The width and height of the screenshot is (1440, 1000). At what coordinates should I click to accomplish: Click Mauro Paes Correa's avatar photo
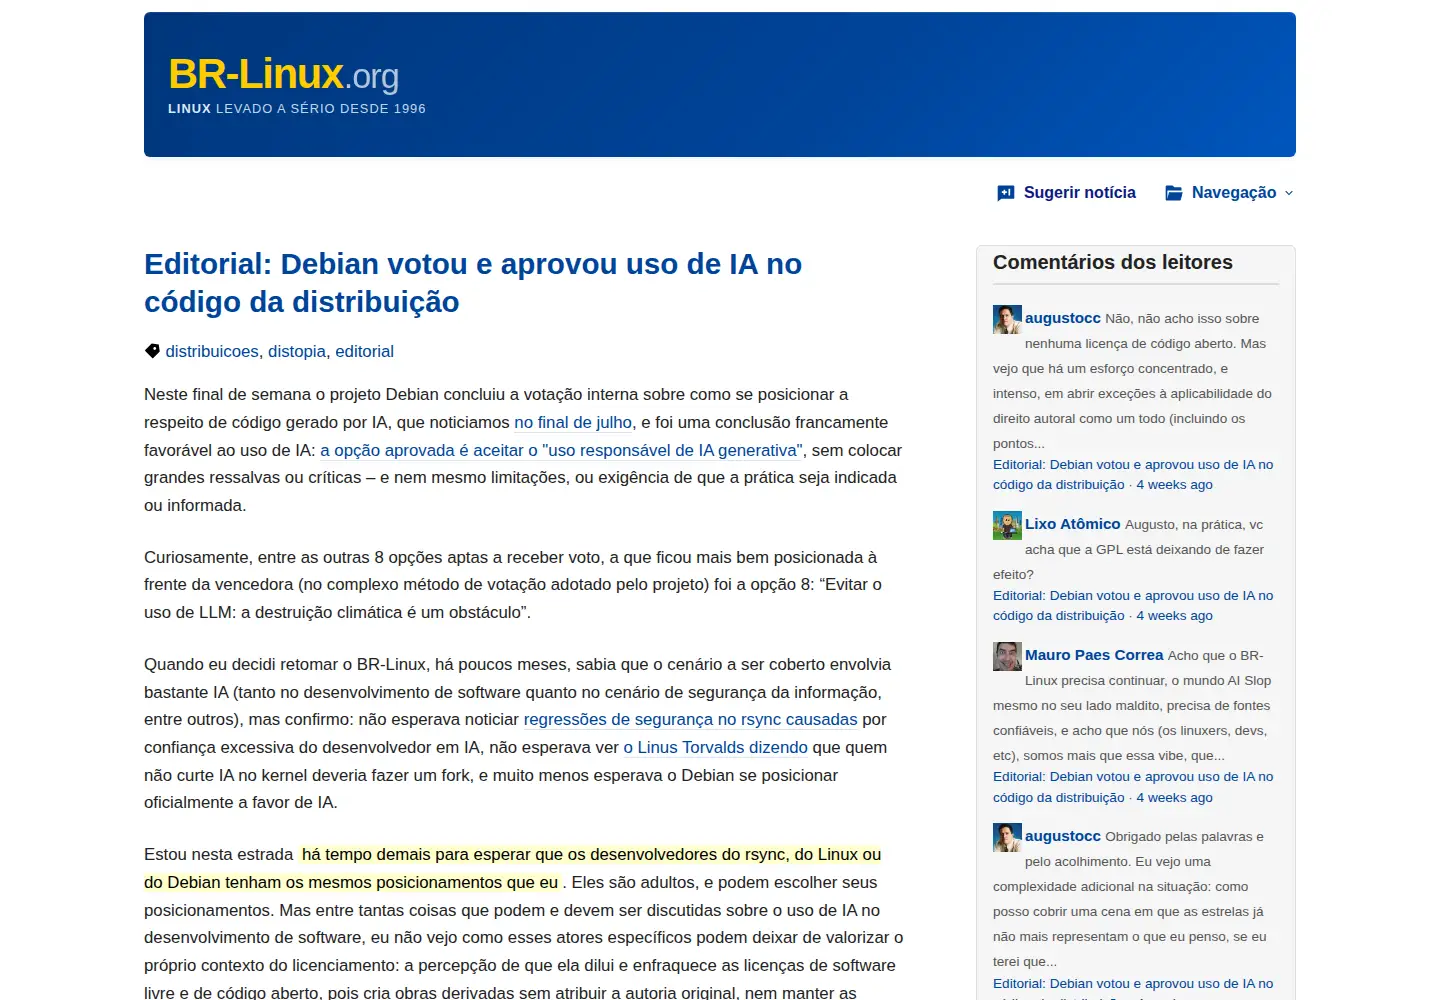(x=1007, y=656)
